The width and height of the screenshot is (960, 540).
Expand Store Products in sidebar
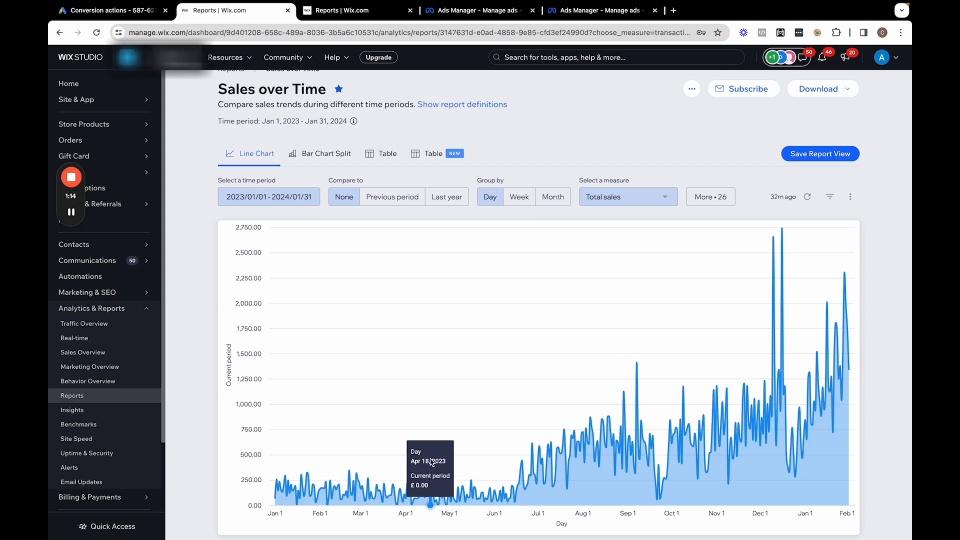[103, 124]
